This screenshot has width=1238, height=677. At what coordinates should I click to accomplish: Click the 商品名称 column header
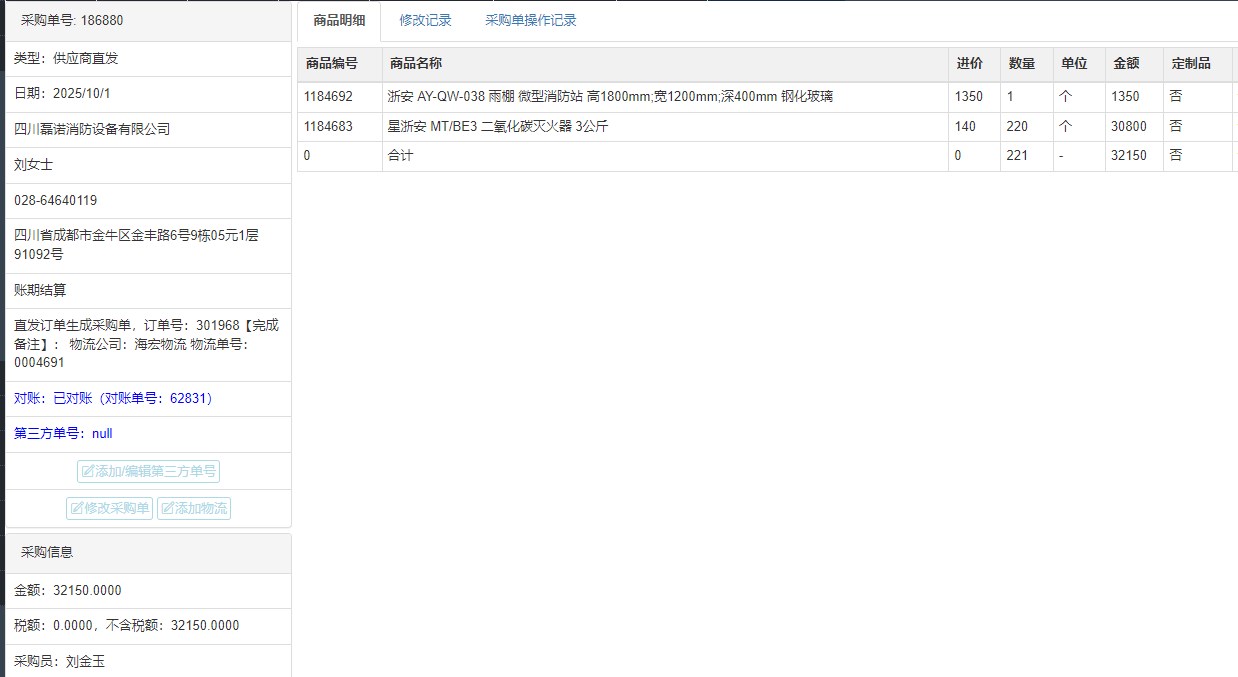[416, 63]
